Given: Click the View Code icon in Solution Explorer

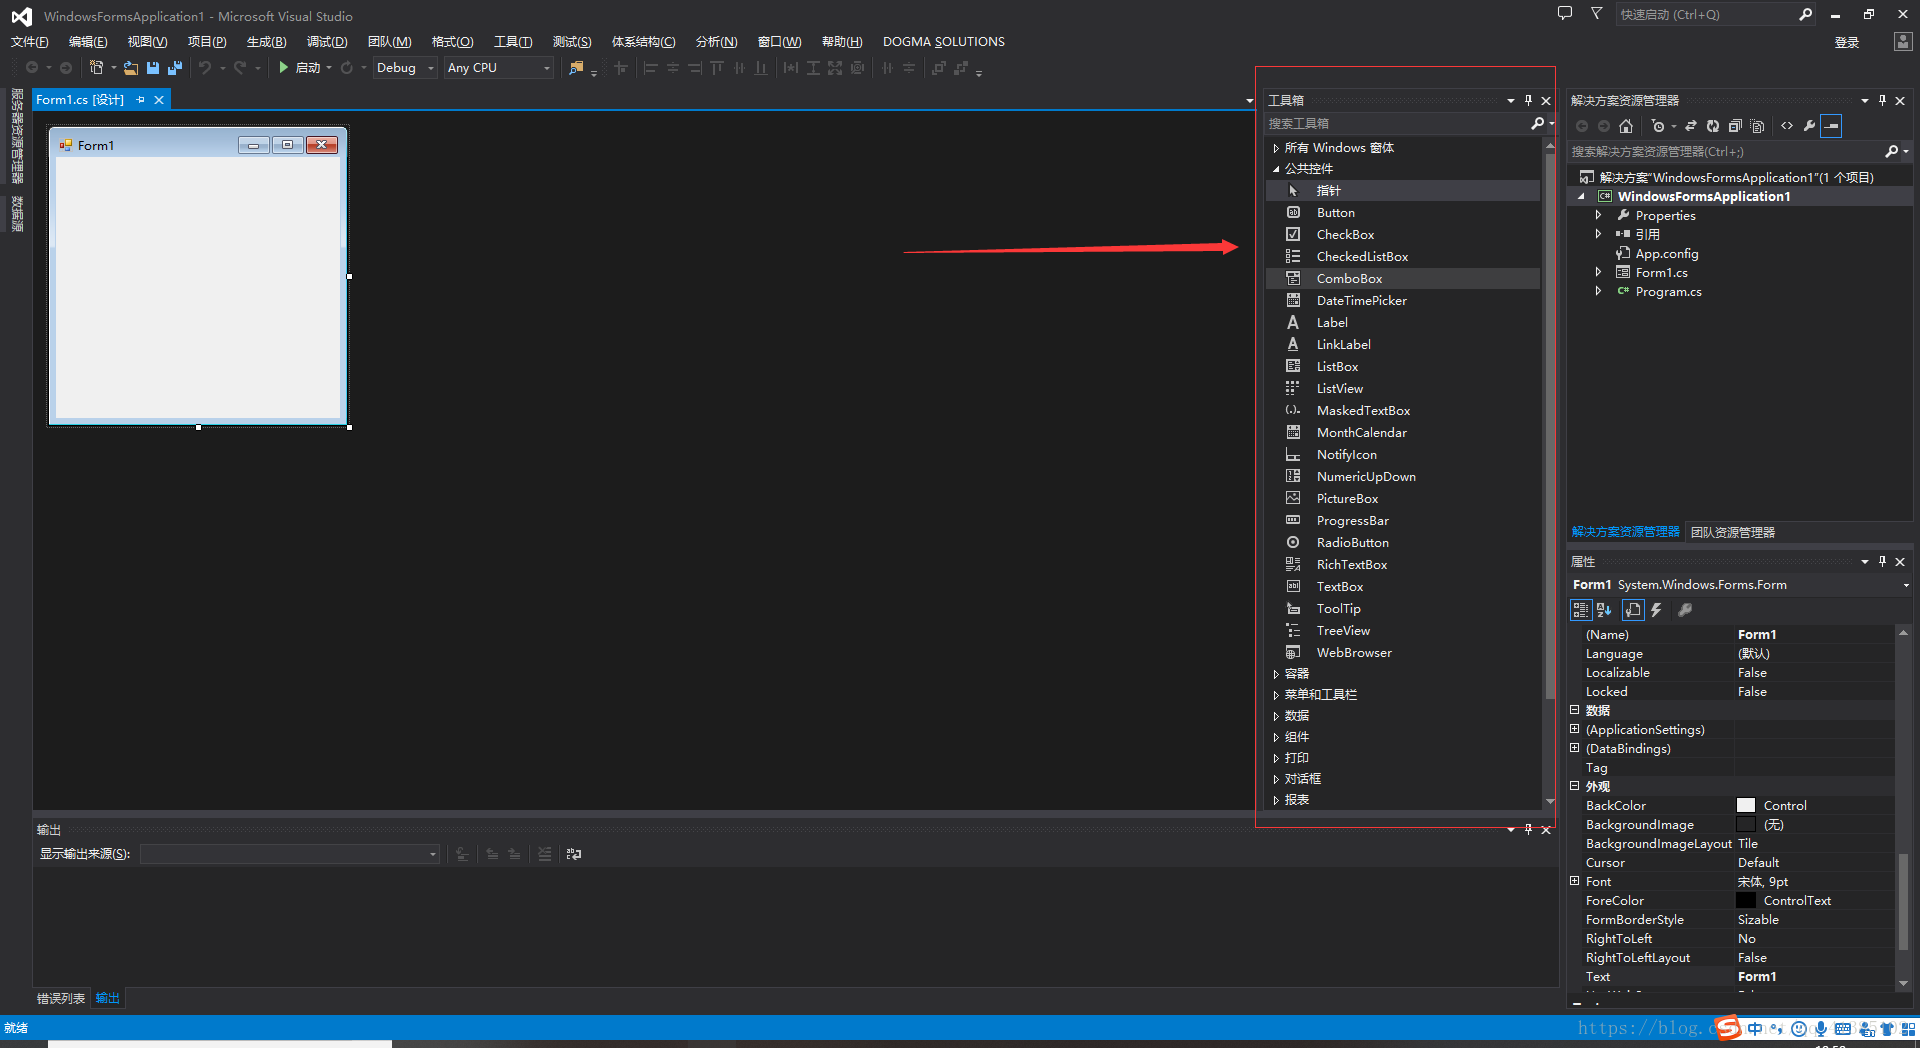Looking at the screenshot, I should [1787, 126].
